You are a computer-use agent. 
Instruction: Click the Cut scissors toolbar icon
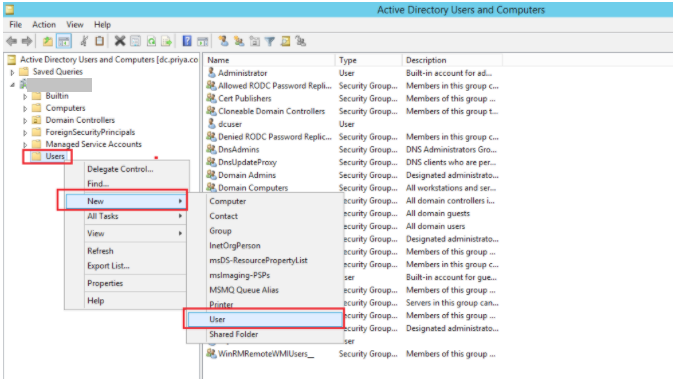[84, 41]
